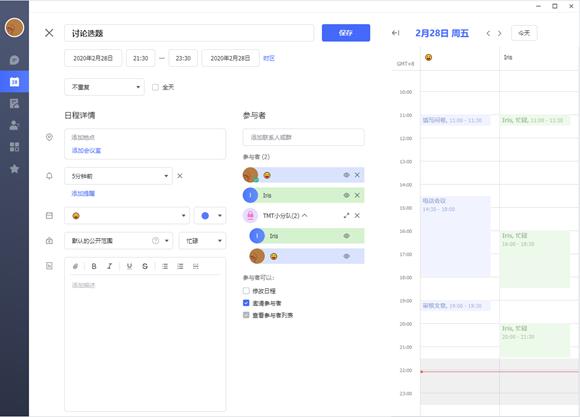Viewport: 580px width, 417px height.
Task: Toggle visibility for emoji member in TMT group
Action: pyautogui.click(x=347, y=256)
